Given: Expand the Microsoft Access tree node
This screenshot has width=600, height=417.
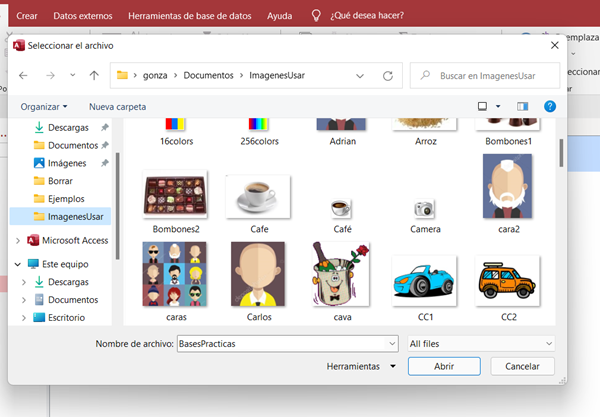Looking at the screenshot, I should point(18,241).
